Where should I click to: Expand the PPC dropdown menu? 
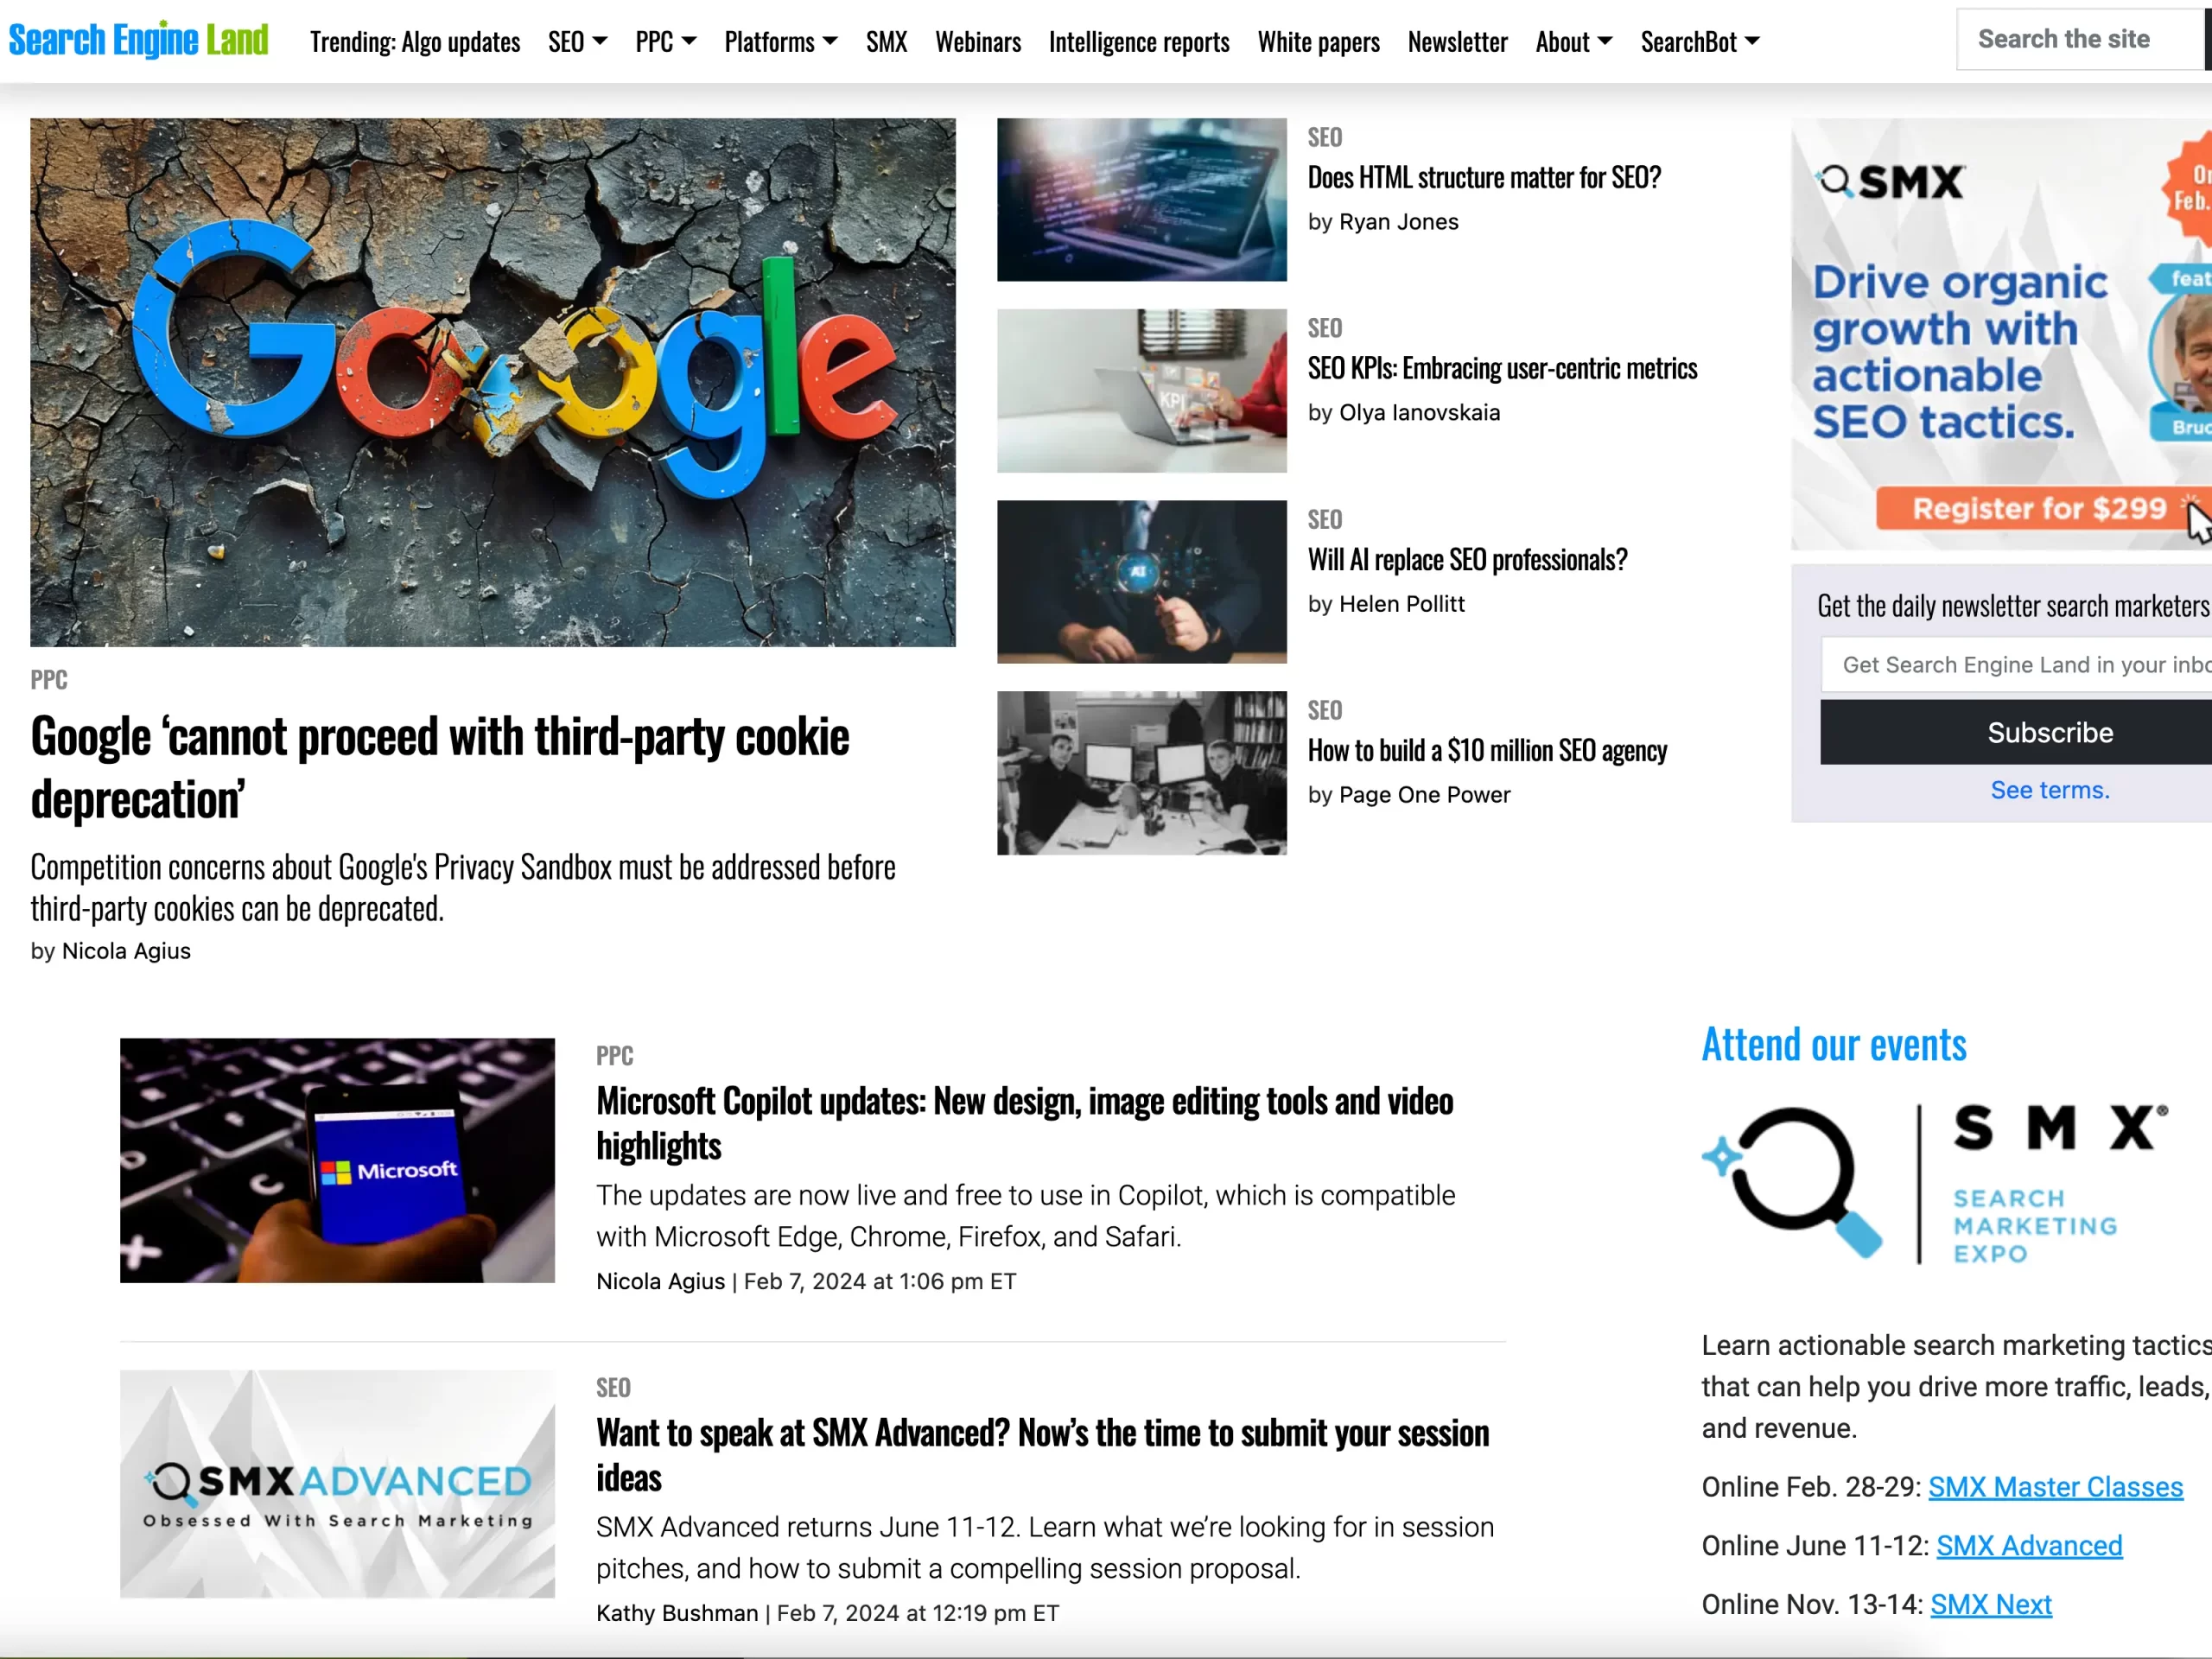(666, 42)
